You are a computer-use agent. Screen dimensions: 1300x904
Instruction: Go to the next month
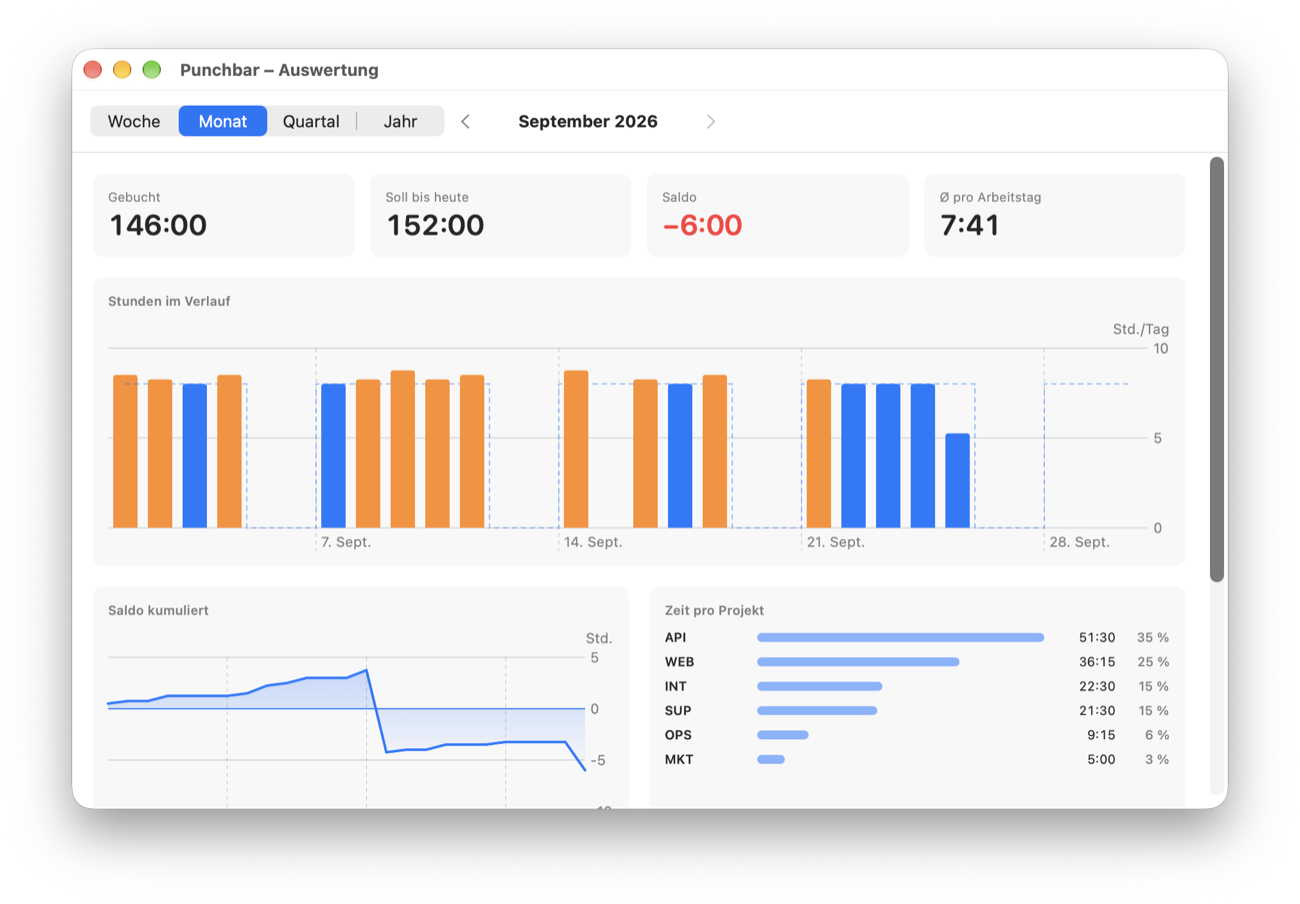(711, 122)
